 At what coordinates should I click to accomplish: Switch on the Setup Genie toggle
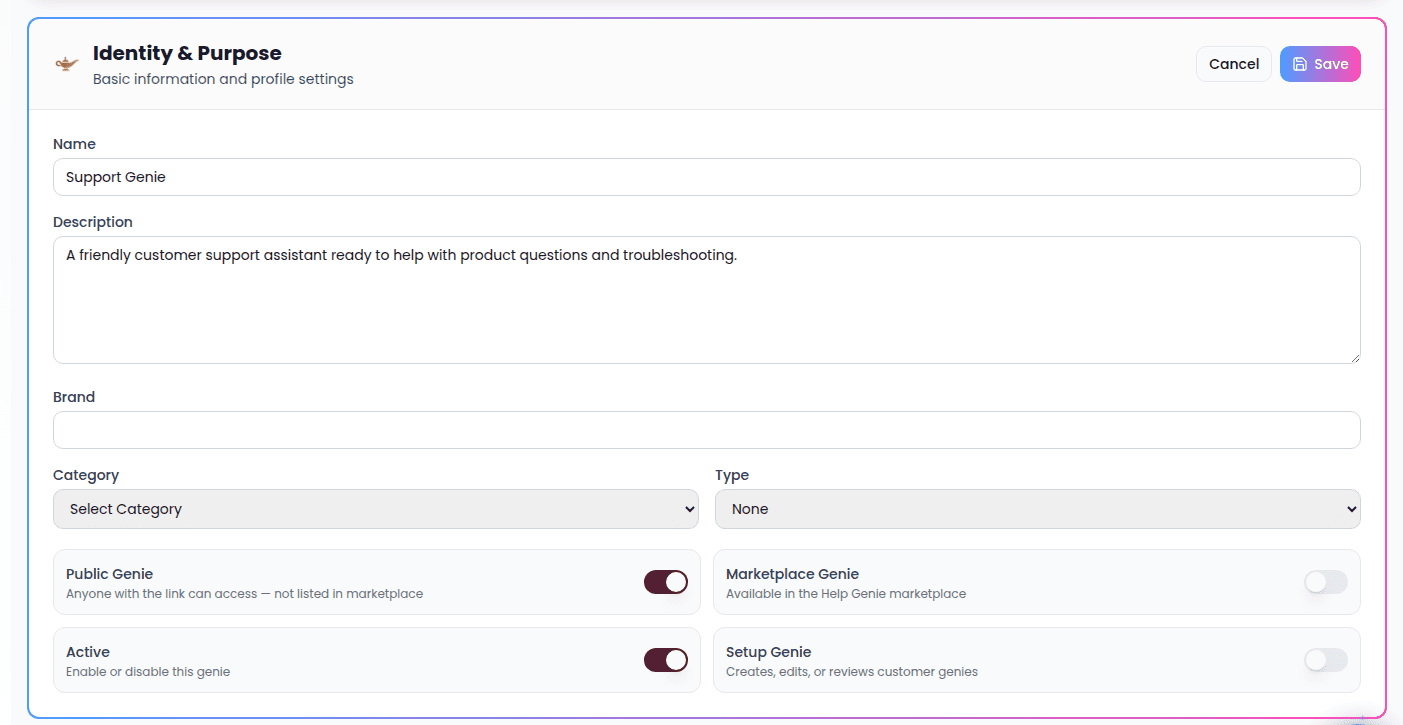click(x=1326, y=660)
